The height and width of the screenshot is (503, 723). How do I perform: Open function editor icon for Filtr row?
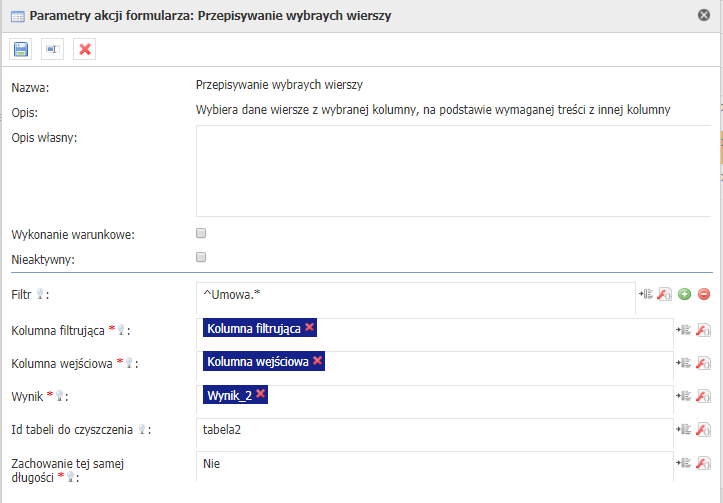[665, 294]
